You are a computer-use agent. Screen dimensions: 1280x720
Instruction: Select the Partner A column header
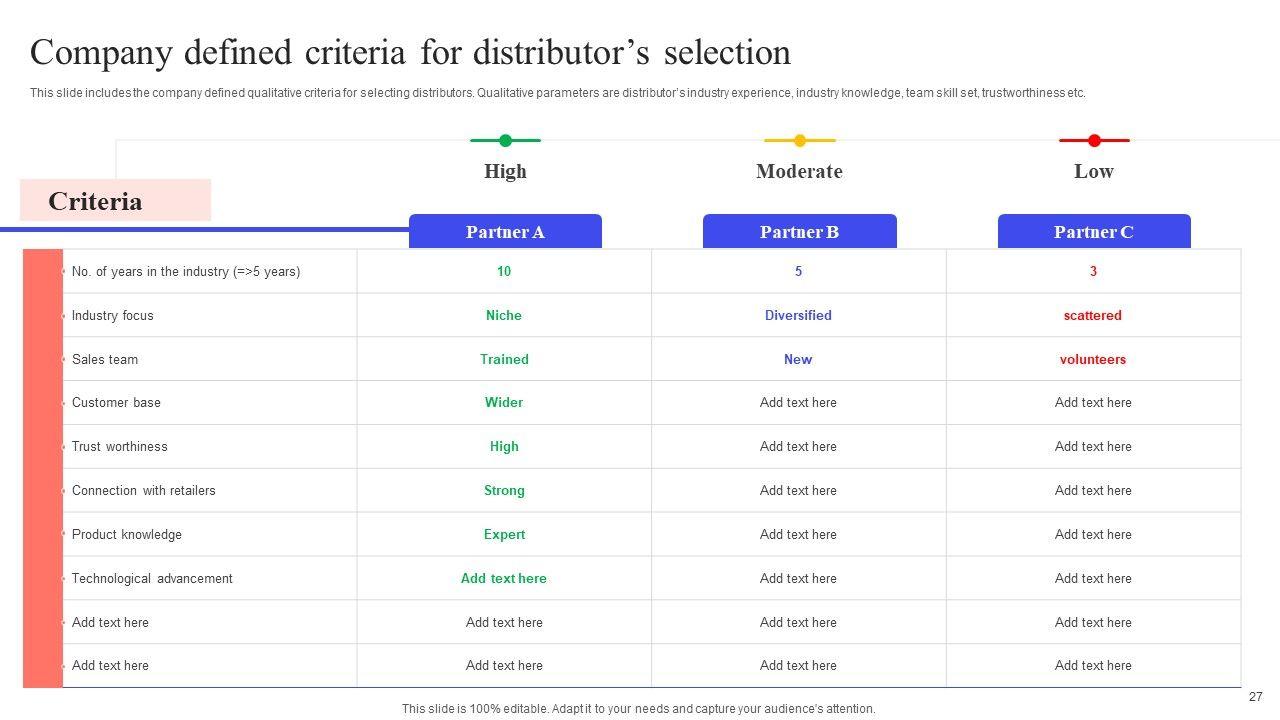(x=505, y=232)
